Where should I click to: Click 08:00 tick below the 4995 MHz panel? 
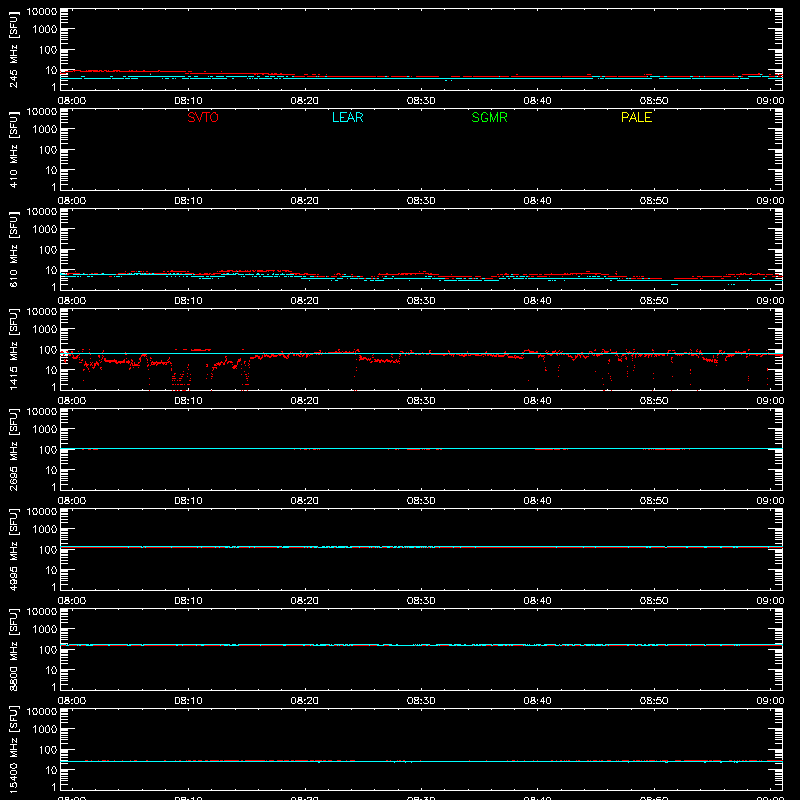[72, 601]
